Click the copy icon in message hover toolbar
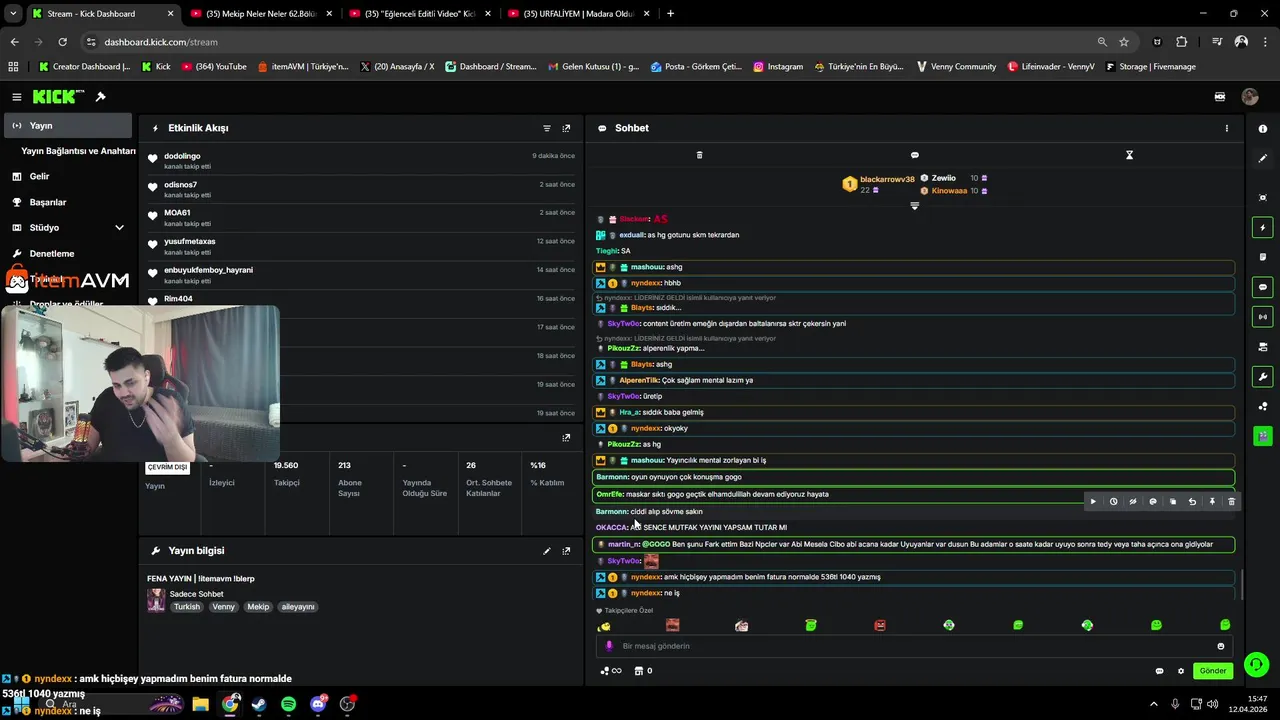This screenshot has height=720, width=1280. pyautogui.click(x=1173, y=502)
